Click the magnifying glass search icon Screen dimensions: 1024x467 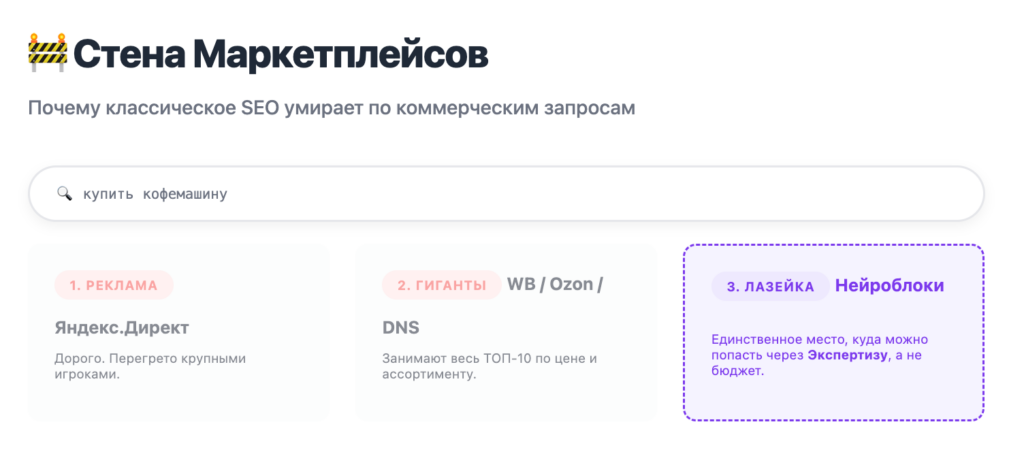pyautogui.click(x=64, y=194)
